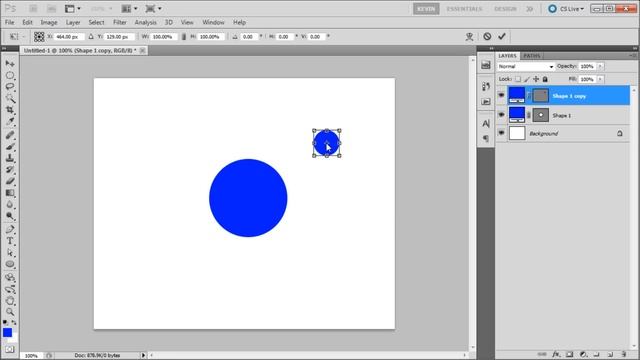The width and height of the screenshot is (640, 360).
Task: Open the Arrange Documents dropdown
Action: pyautogui.click(x=129, y=9)
